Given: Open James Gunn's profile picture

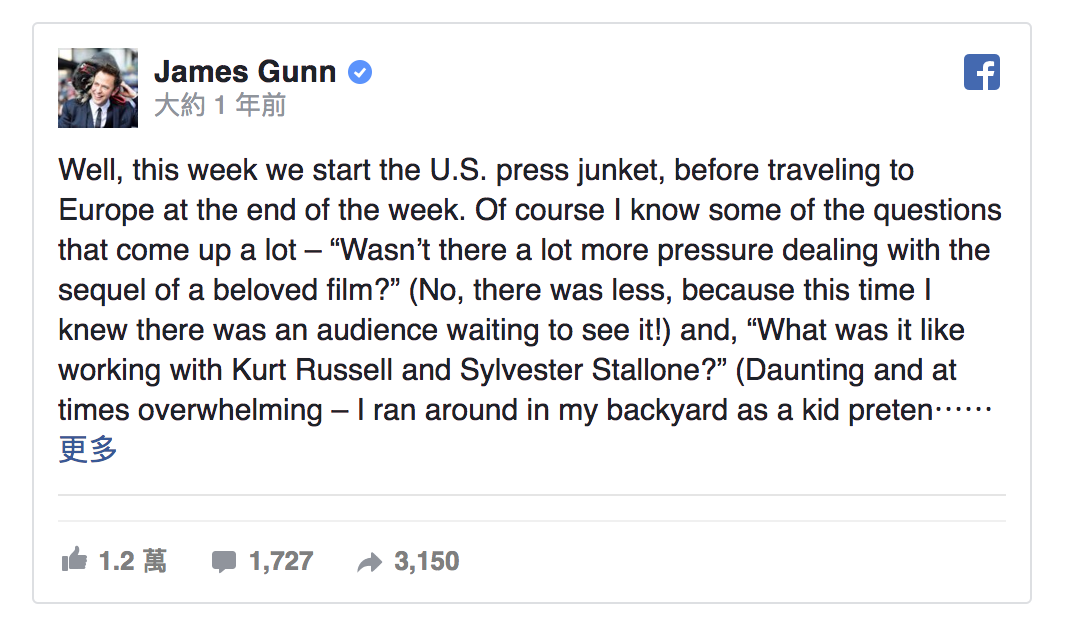Looking at the screenshot, I should (x=98, y=87).
